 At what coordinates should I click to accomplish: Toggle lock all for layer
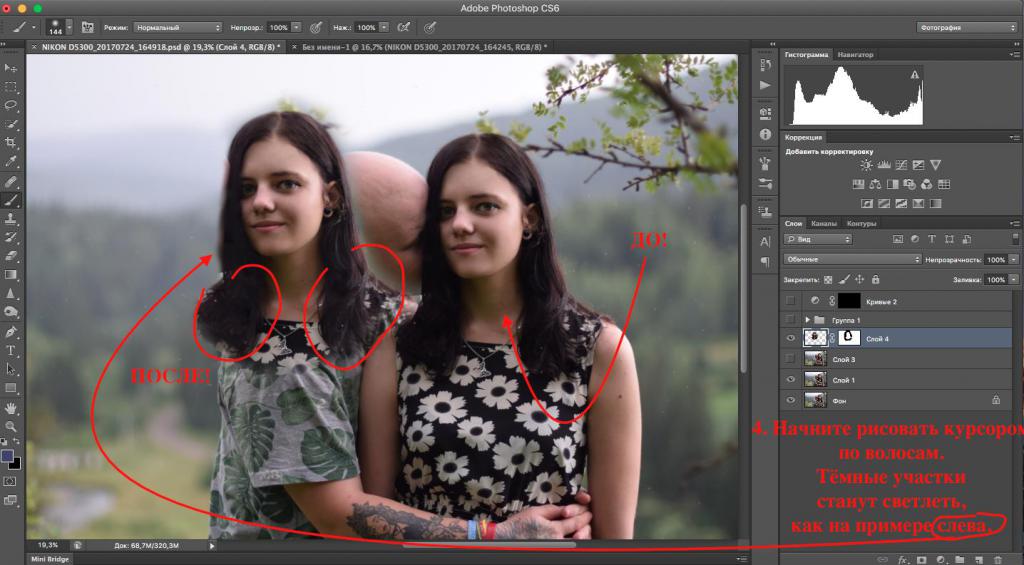[x=876, y=280]
